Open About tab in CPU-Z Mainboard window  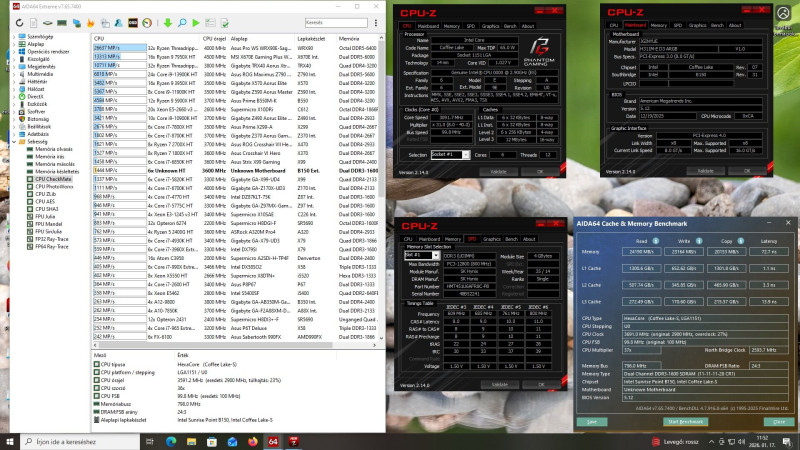point(735,25)
